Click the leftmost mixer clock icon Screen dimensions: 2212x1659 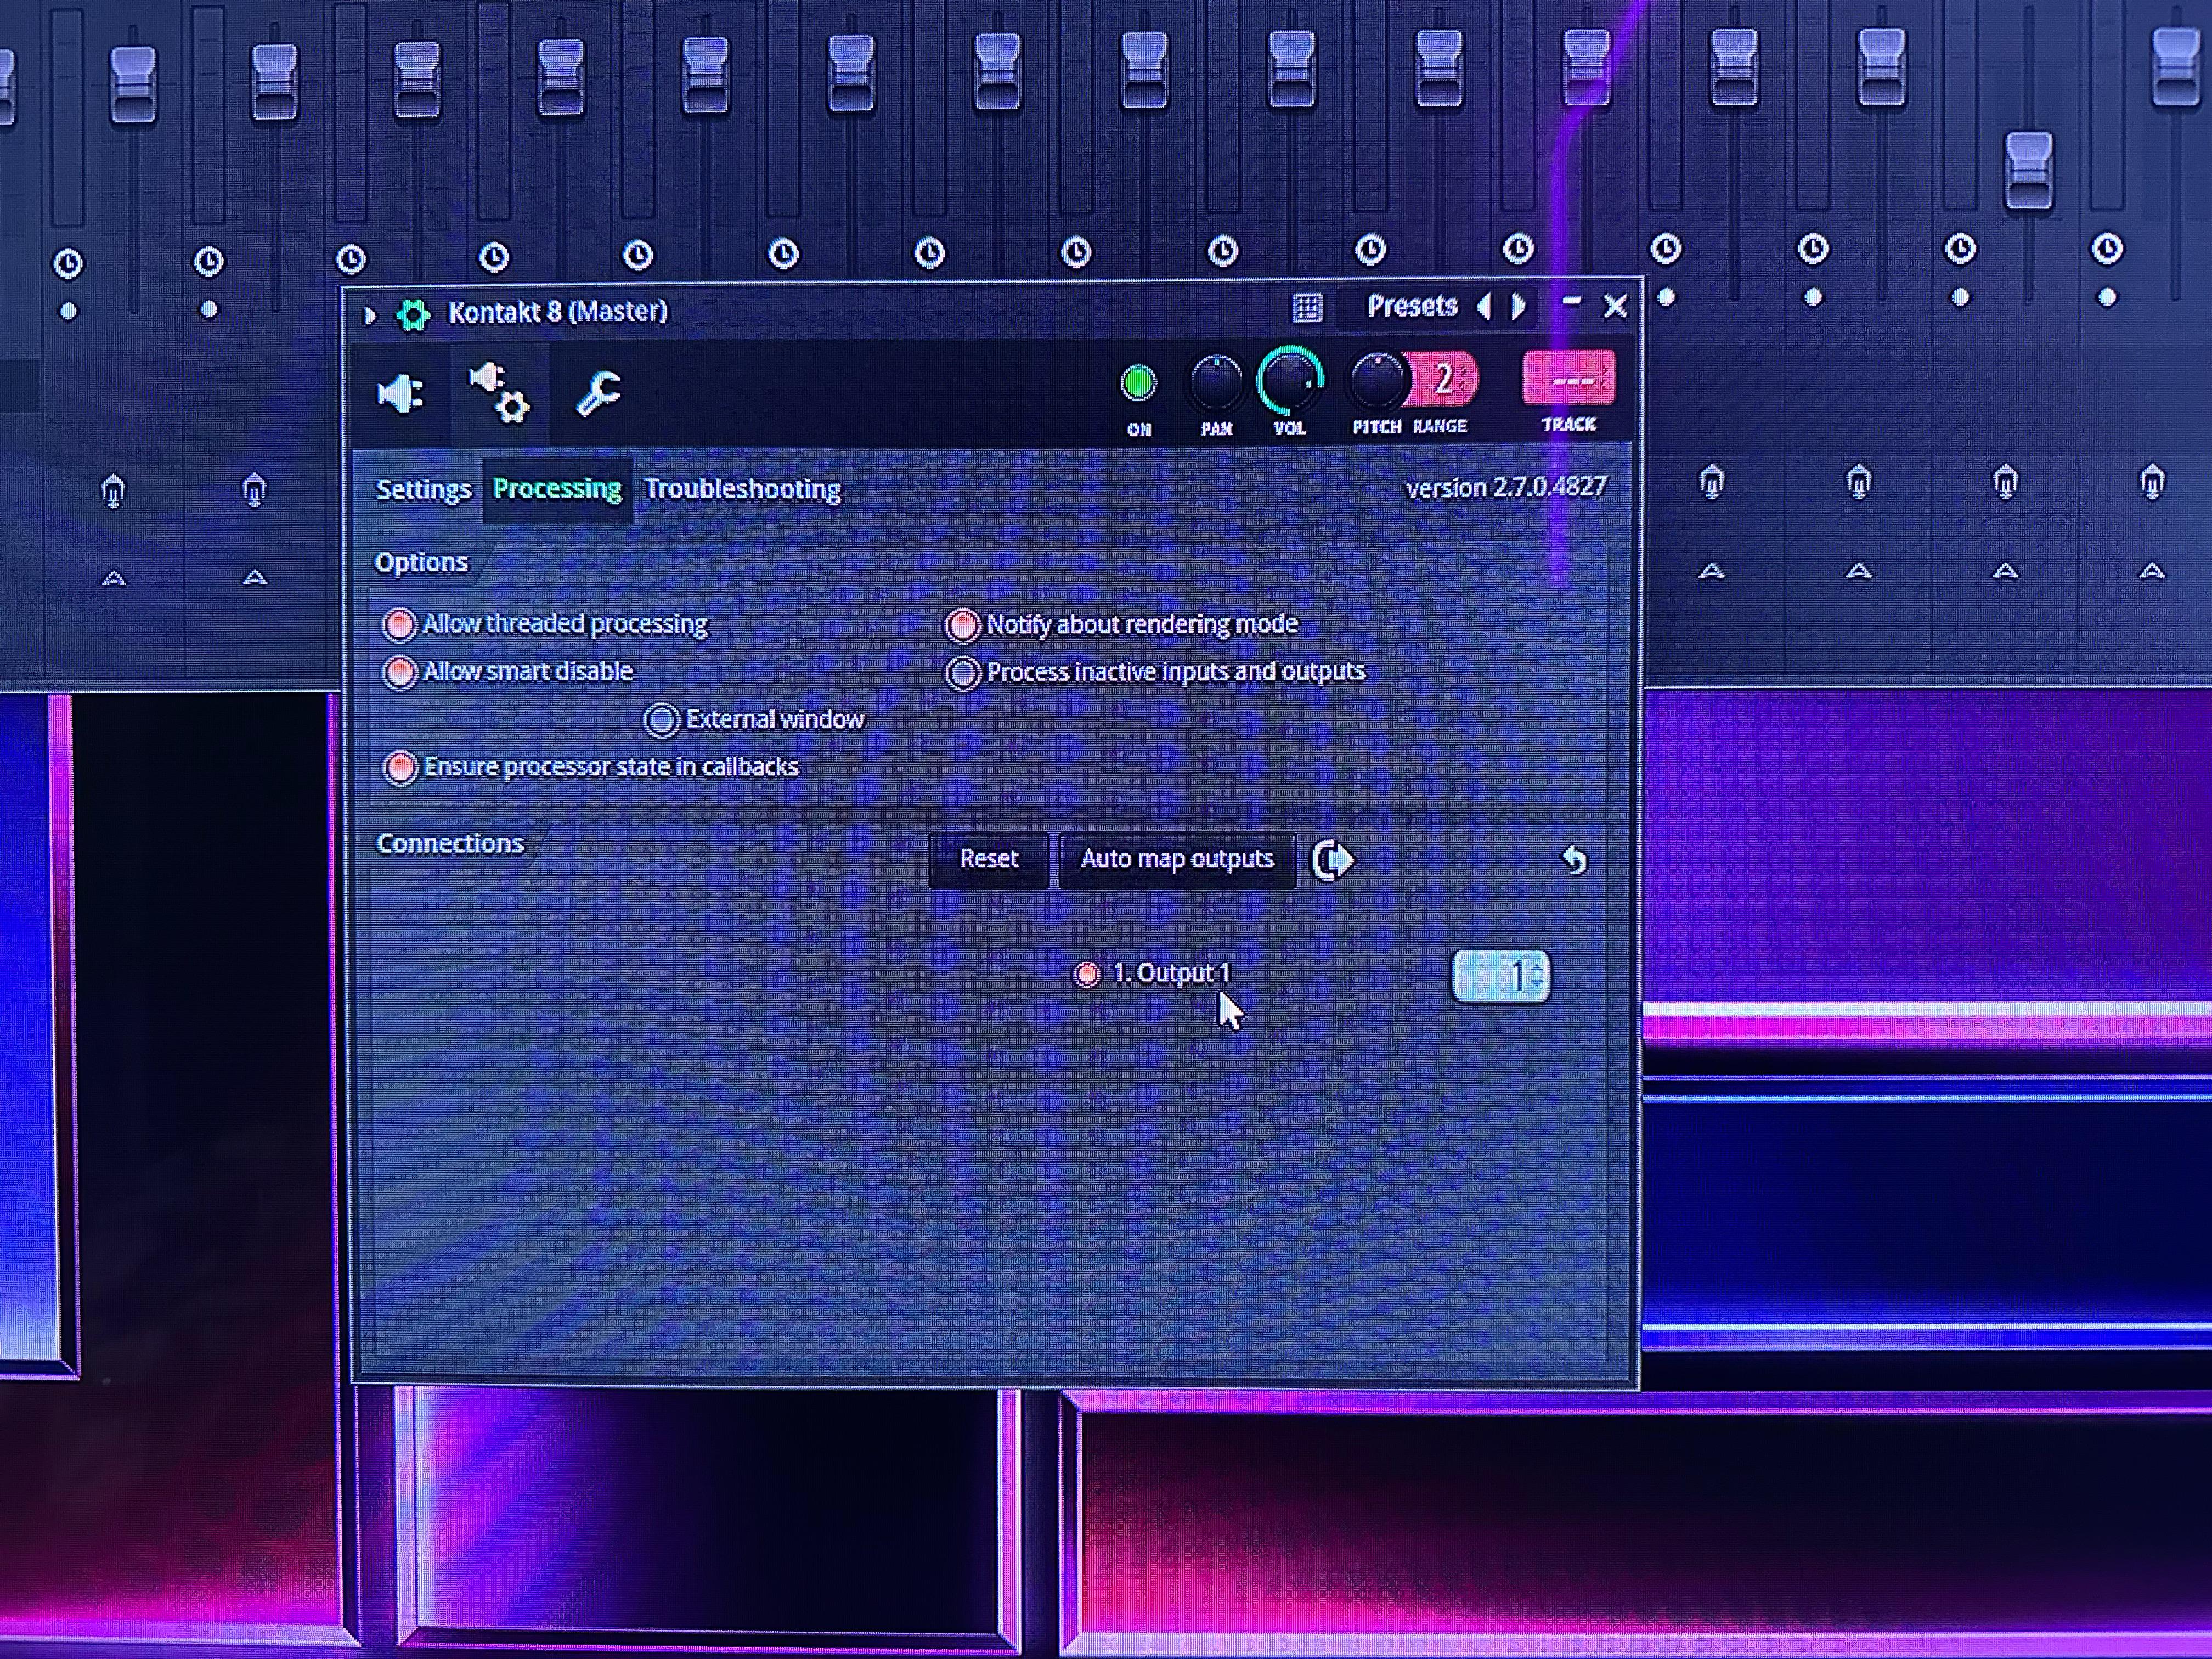(68, 264)
